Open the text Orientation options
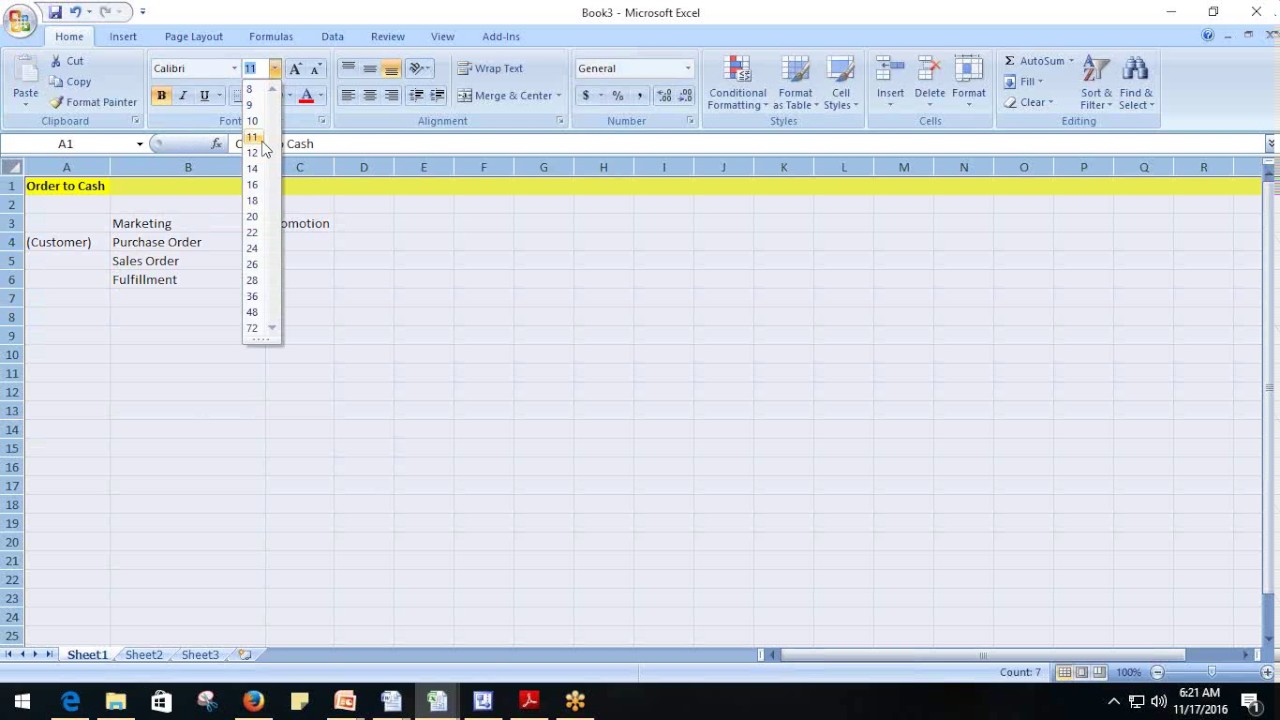Screen dimensions: 1280x720 [x=420, y=68]
